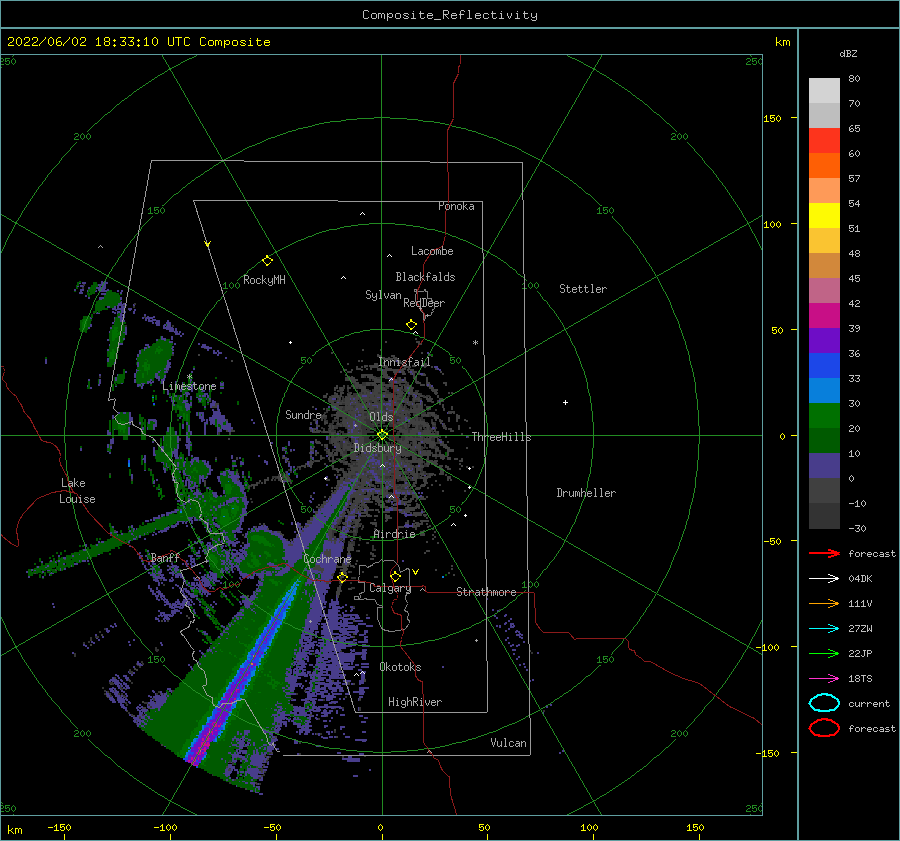Click the Stettler city label

click(x=583, y=289)
